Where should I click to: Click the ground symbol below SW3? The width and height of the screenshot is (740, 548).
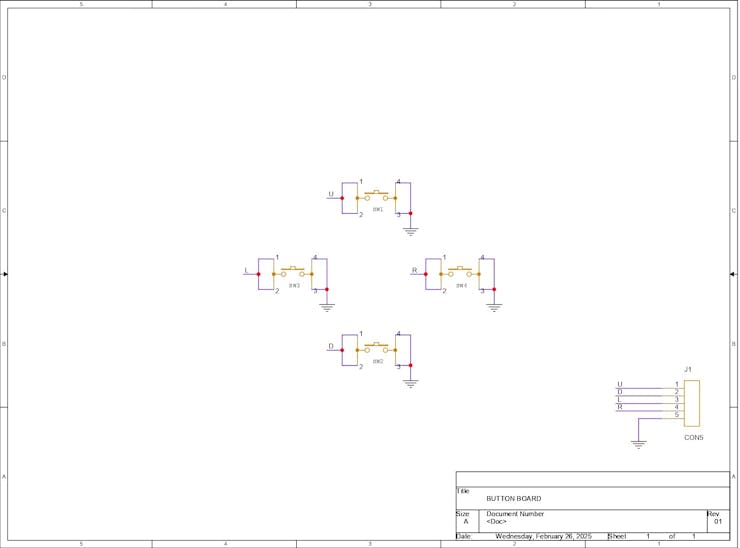327,308
